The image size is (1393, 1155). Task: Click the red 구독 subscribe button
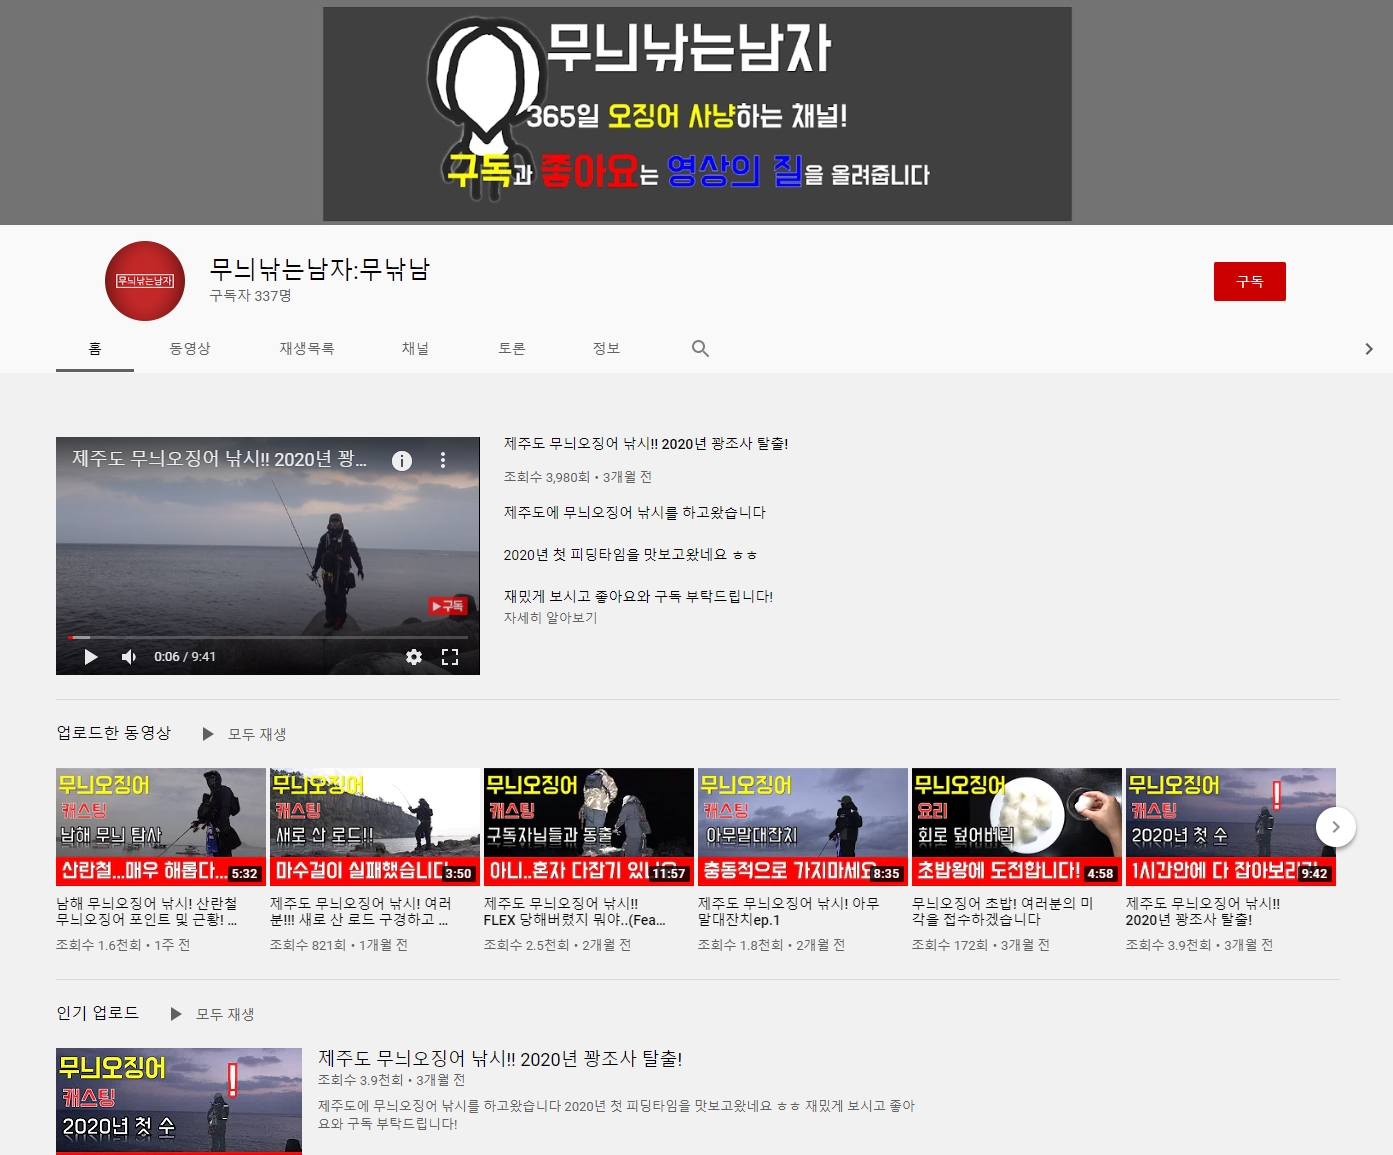(1249, 282)
